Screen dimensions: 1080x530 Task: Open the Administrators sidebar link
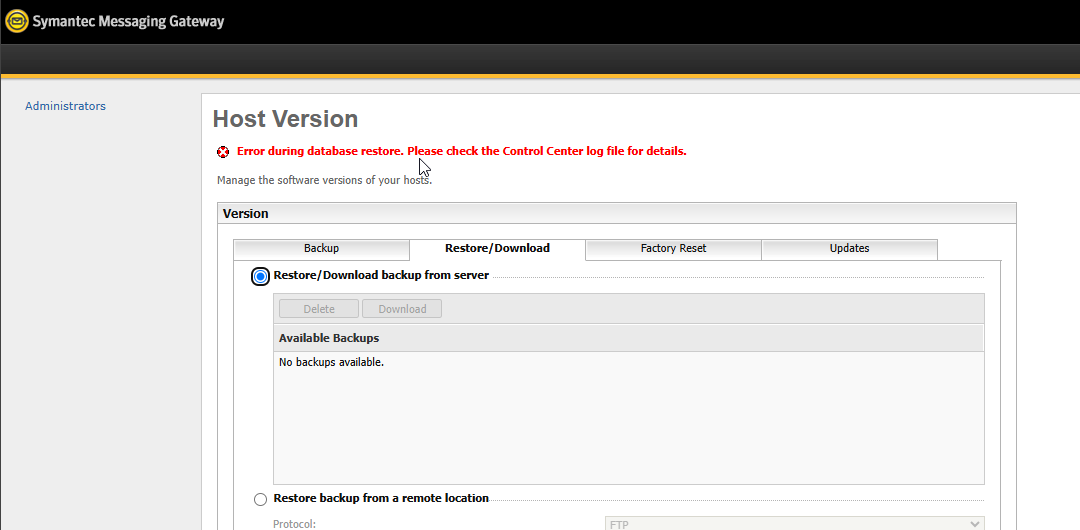point(65,106)
